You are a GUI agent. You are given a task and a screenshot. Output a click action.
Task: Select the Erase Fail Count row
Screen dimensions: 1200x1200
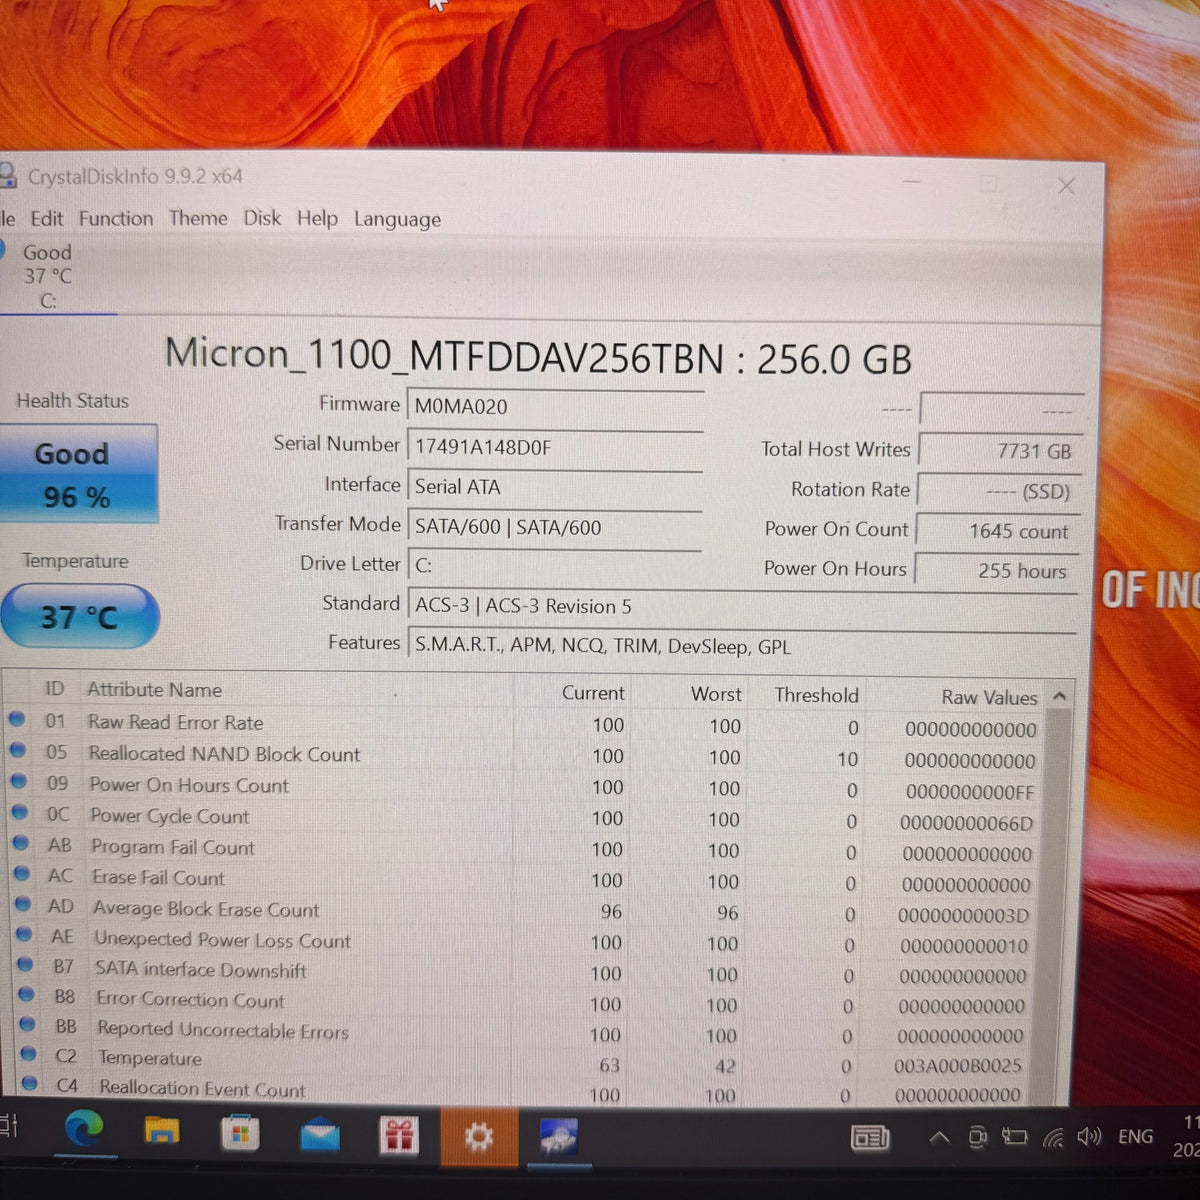[525, 880]
